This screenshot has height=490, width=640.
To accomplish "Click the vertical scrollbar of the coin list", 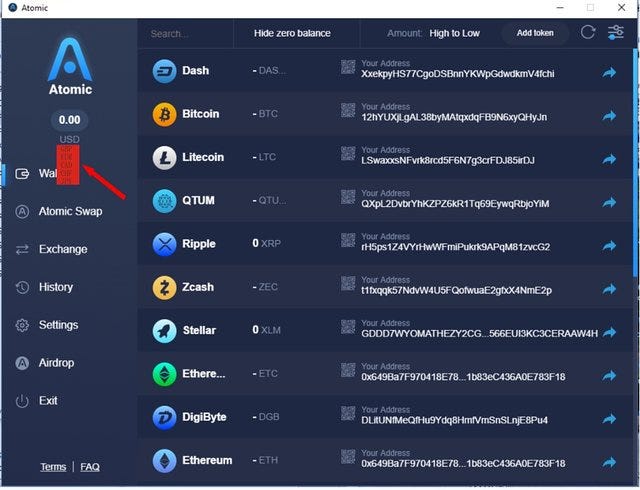I will (x=635, y=163).
